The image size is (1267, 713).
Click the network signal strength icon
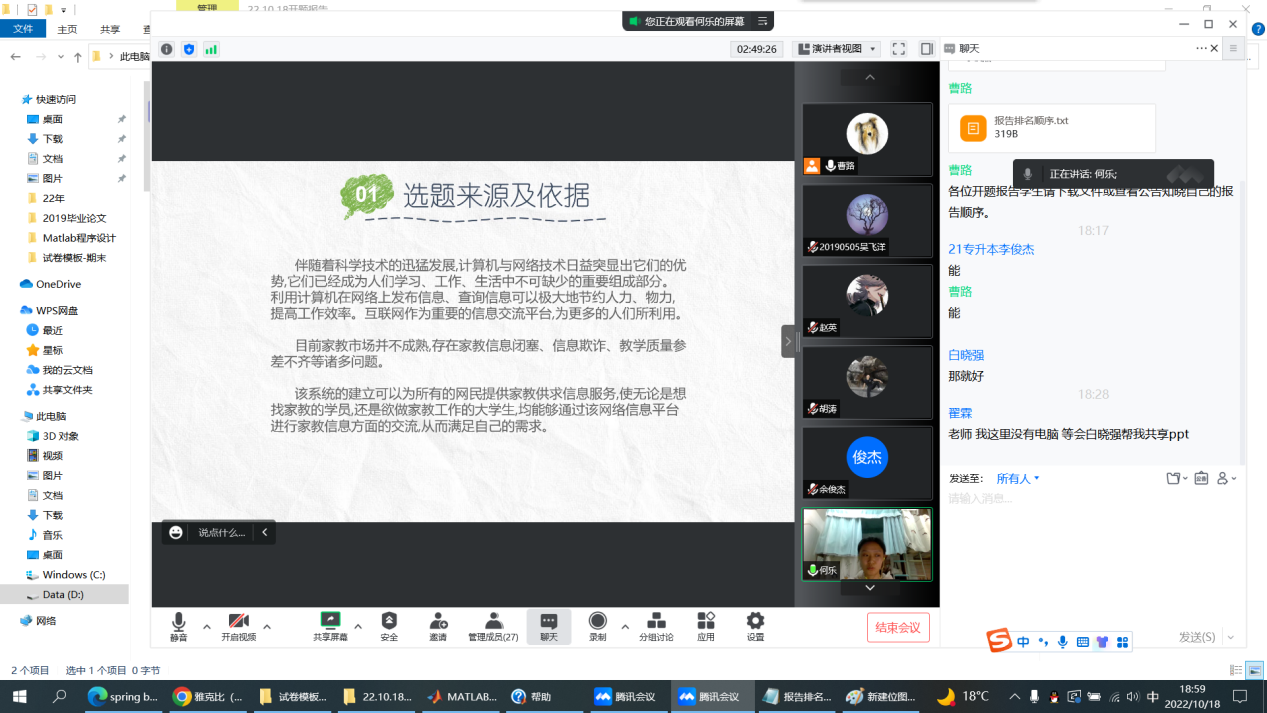tap(211, 49)
